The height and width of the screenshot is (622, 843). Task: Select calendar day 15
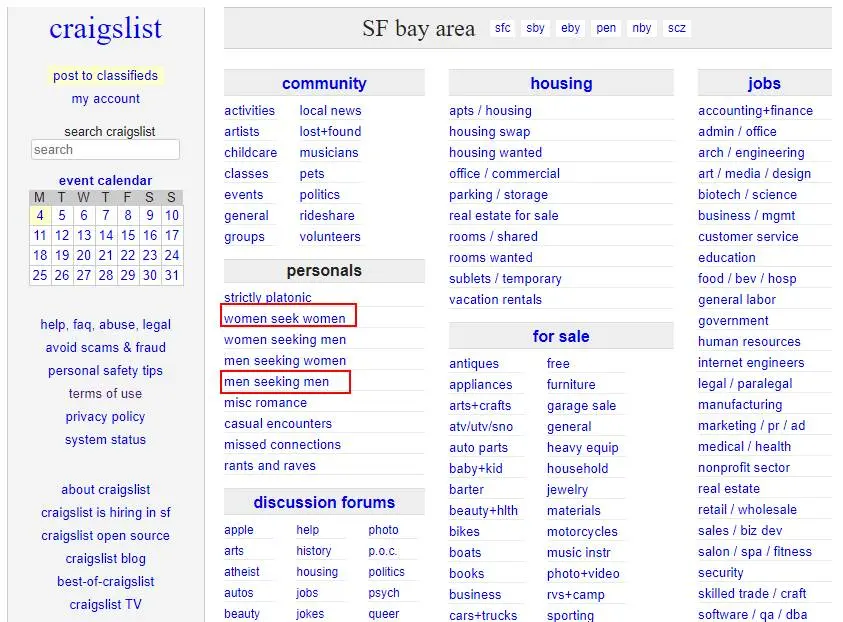[x=128, y=235]
